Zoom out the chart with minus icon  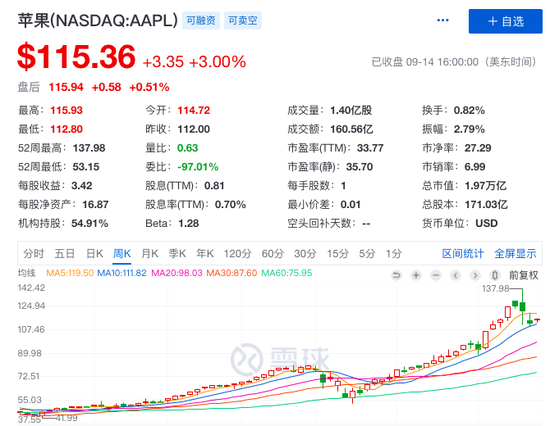(x=436, y=275)
